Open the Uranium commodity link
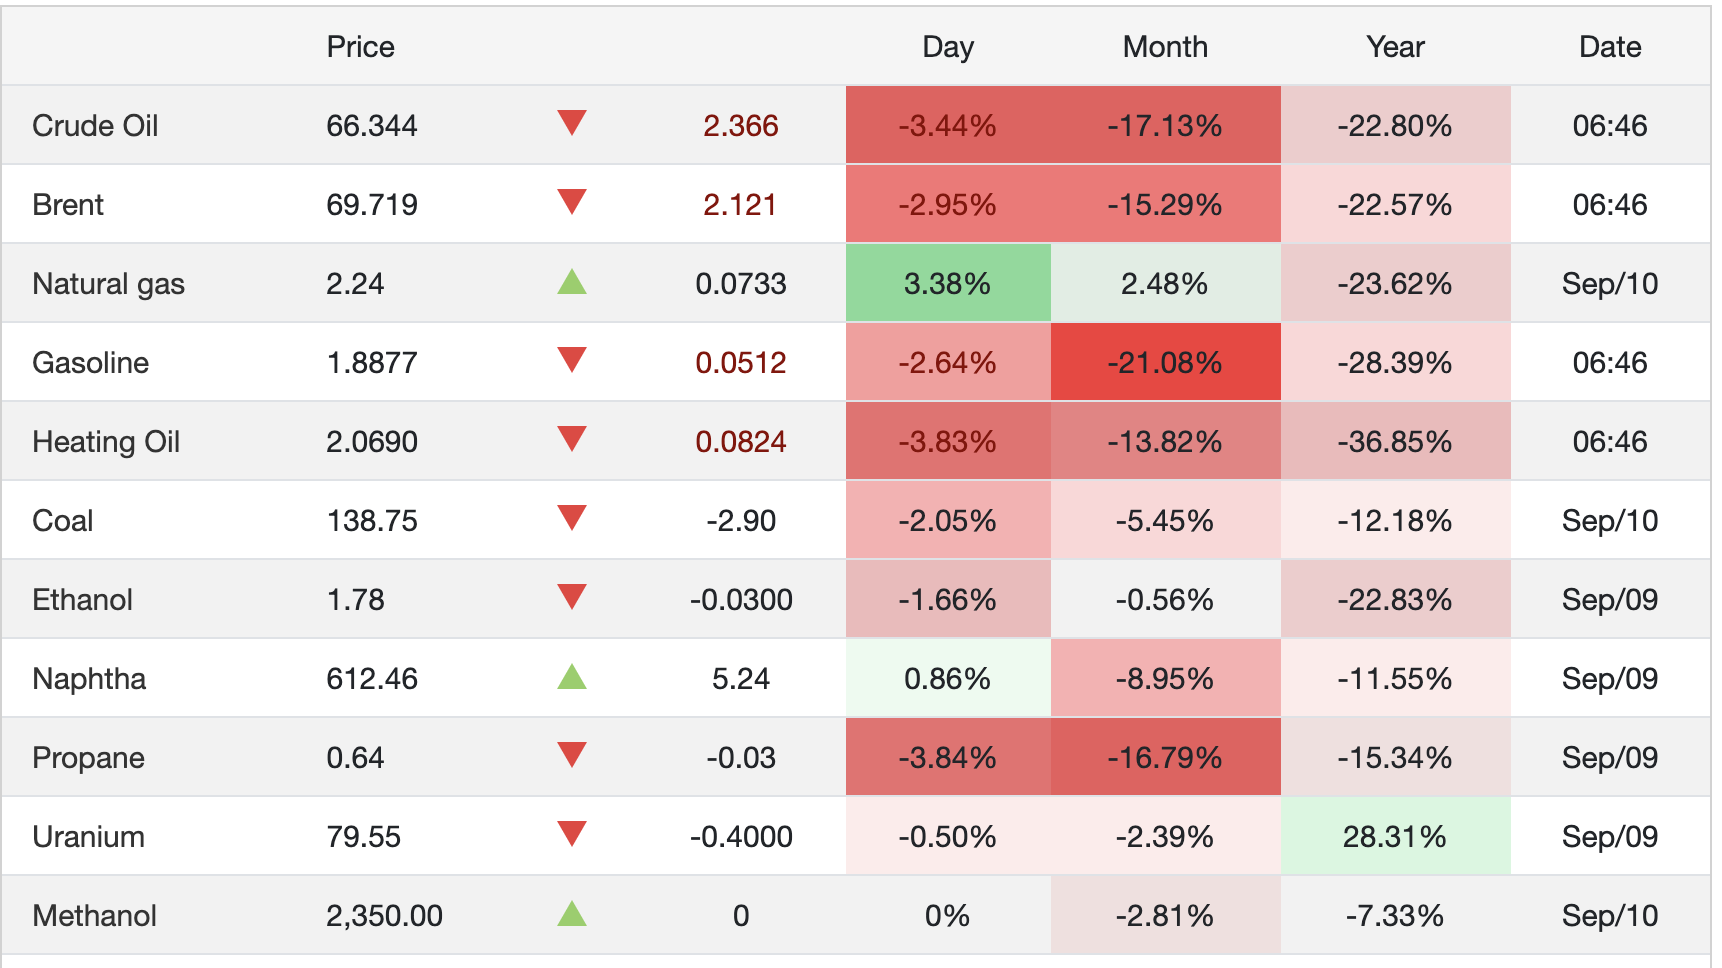 [88, 837]
